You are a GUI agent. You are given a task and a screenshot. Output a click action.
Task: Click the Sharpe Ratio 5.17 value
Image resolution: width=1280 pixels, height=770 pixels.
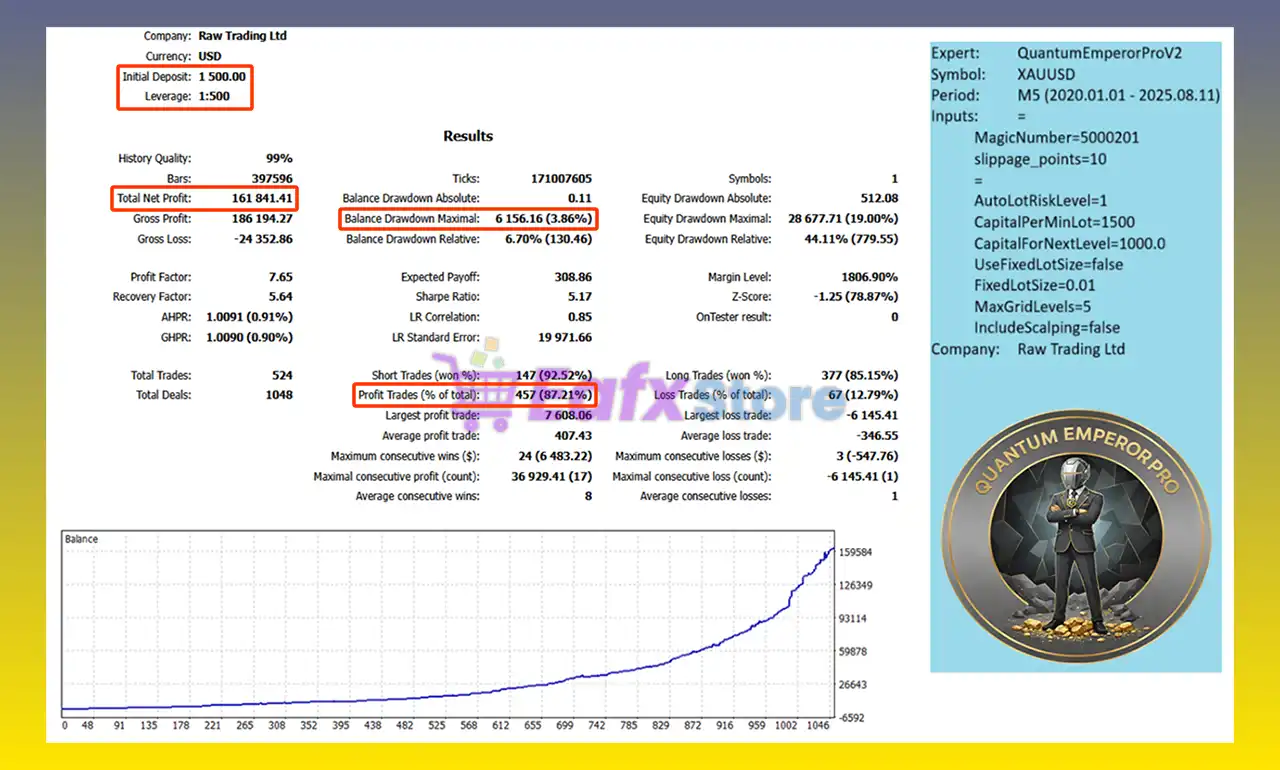coord(578,297)
